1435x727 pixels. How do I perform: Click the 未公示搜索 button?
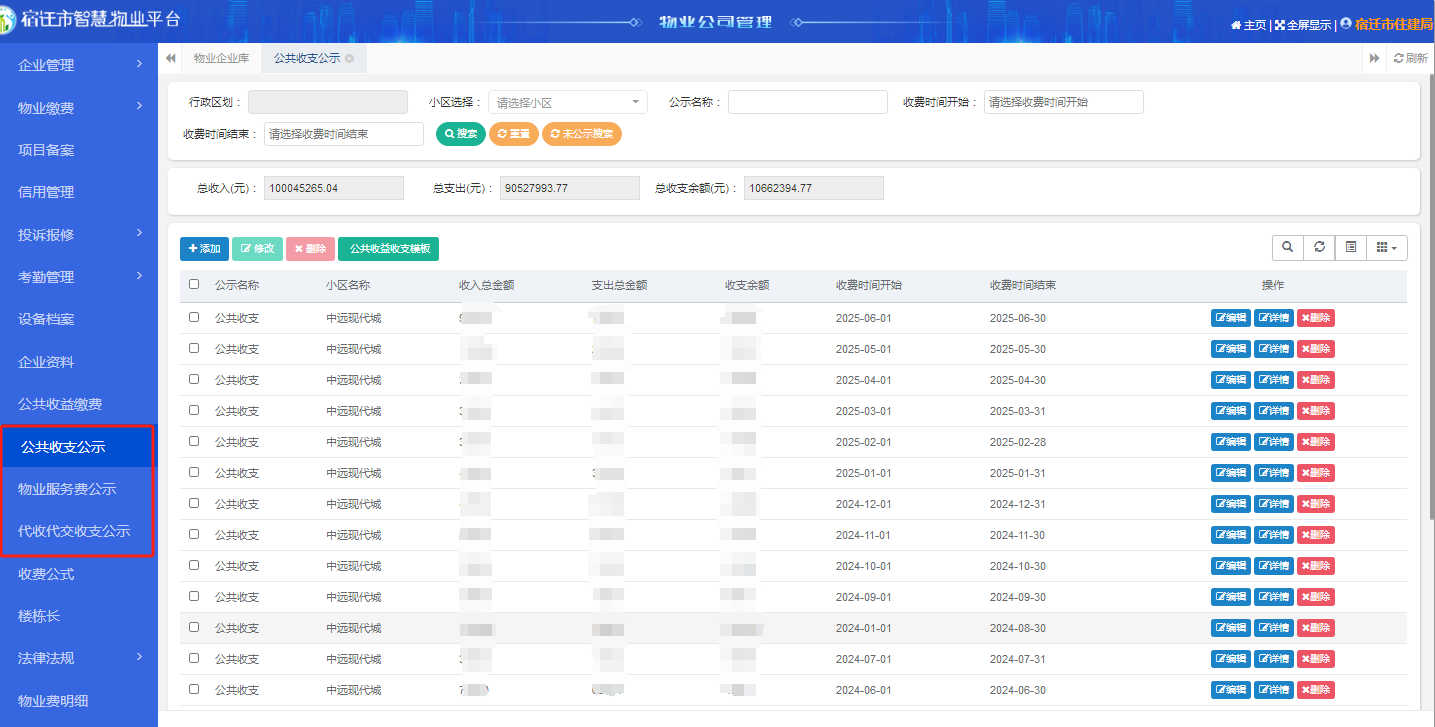582,134
